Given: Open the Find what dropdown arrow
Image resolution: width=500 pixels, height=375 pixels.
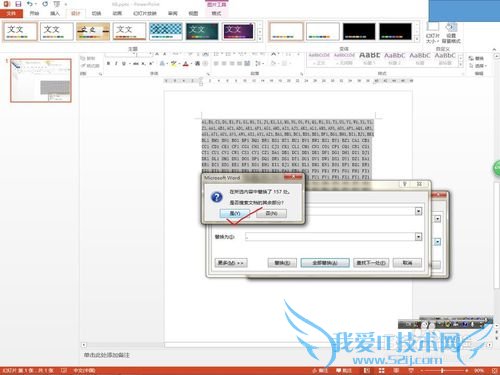Looking at the screenshot, I should click(418, 211).
